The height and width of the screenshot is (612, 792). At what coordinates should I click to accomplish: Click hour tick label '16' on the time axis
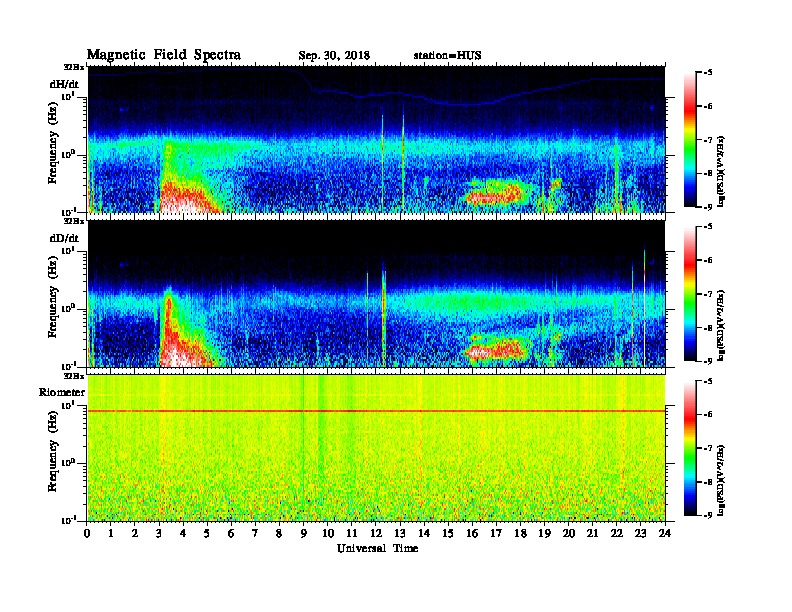pyautogui.click(x=472, y=534)
